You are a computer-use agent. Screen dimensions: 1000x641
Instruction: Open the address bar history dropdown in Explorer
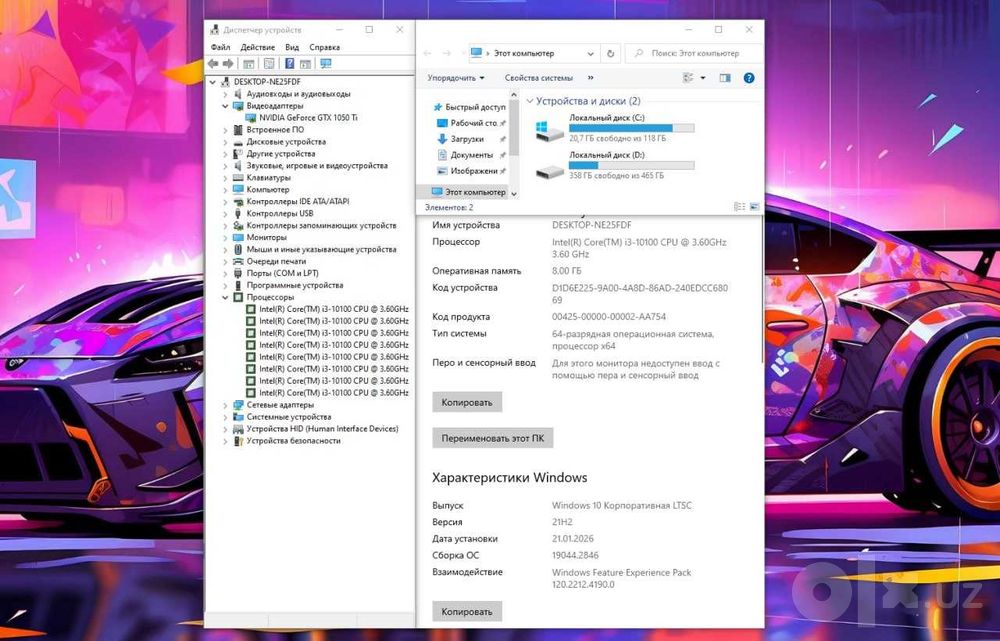(x=591, y=54)
